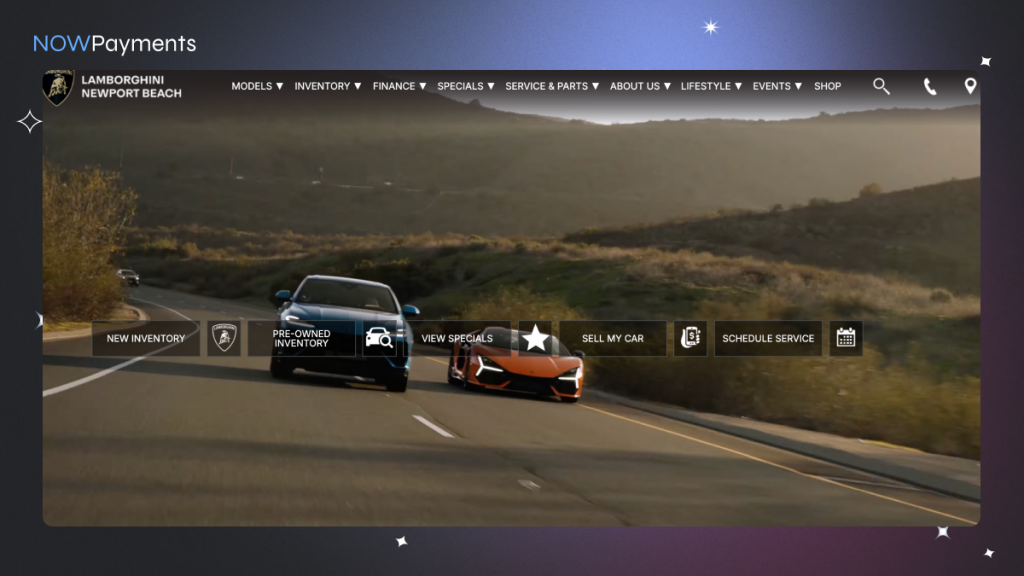Click the Schedule Service button
This screenshot has height=576, width=1024.
768,338
